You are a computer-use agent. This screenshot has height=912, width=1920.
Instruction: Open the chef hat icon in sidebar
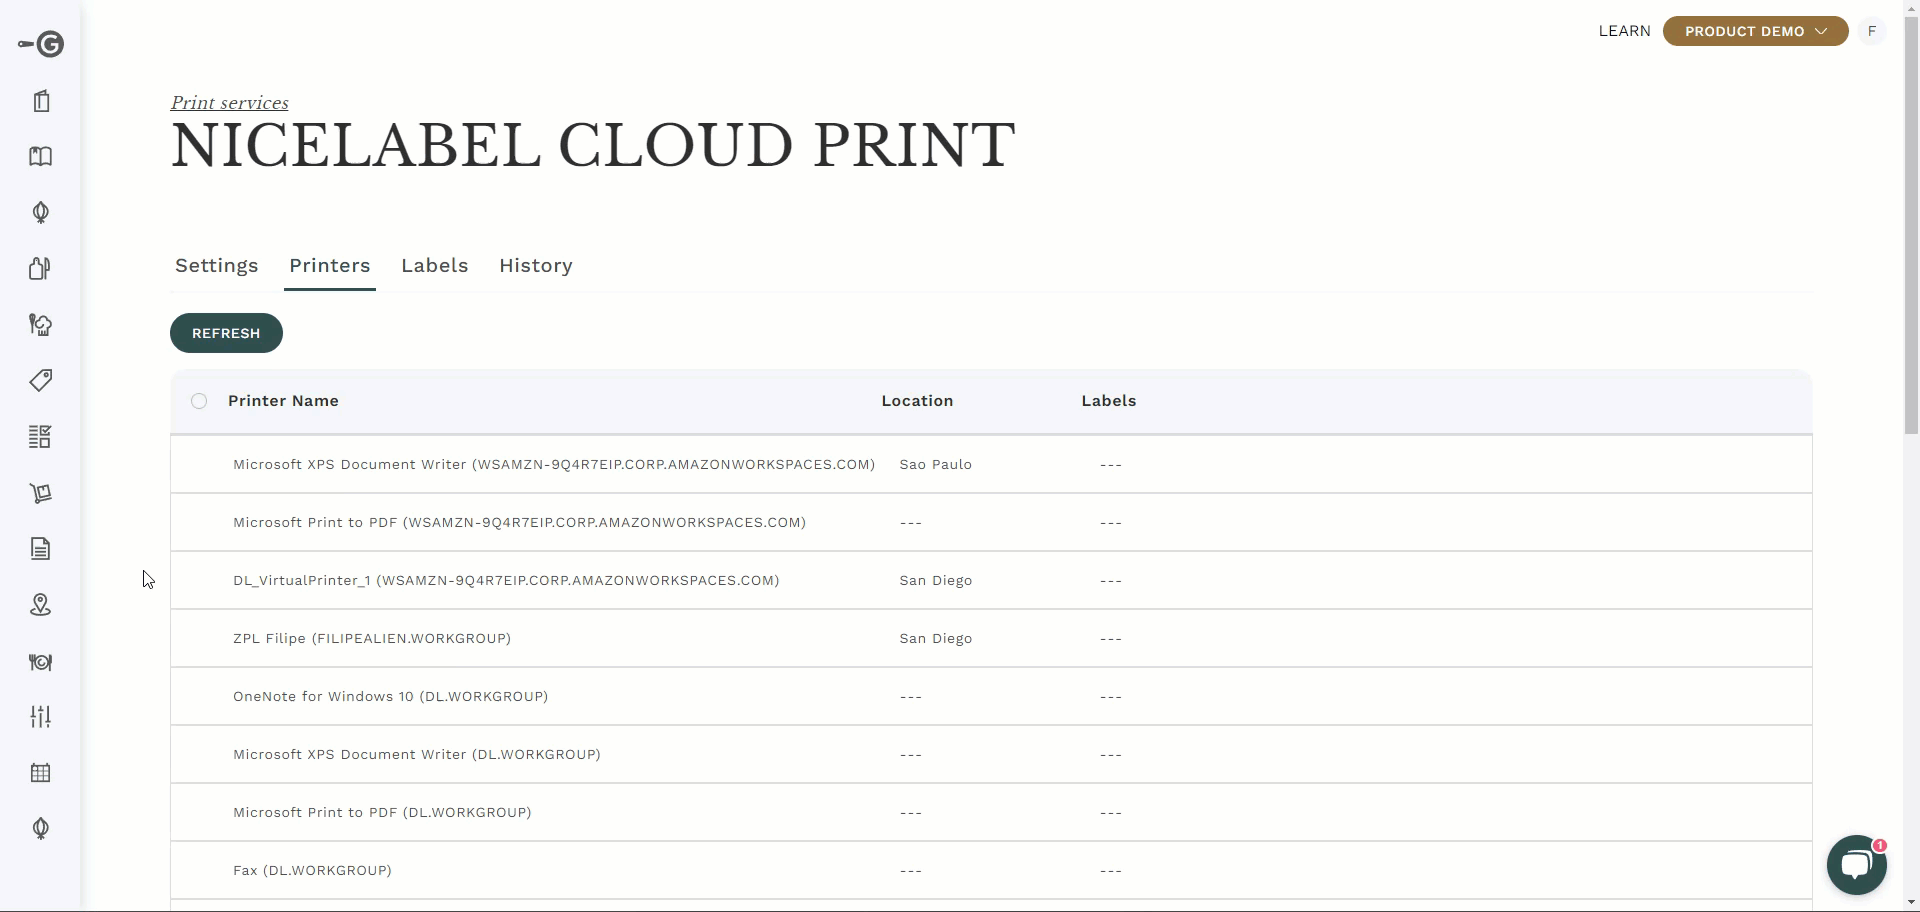click(x=41, y=324)
